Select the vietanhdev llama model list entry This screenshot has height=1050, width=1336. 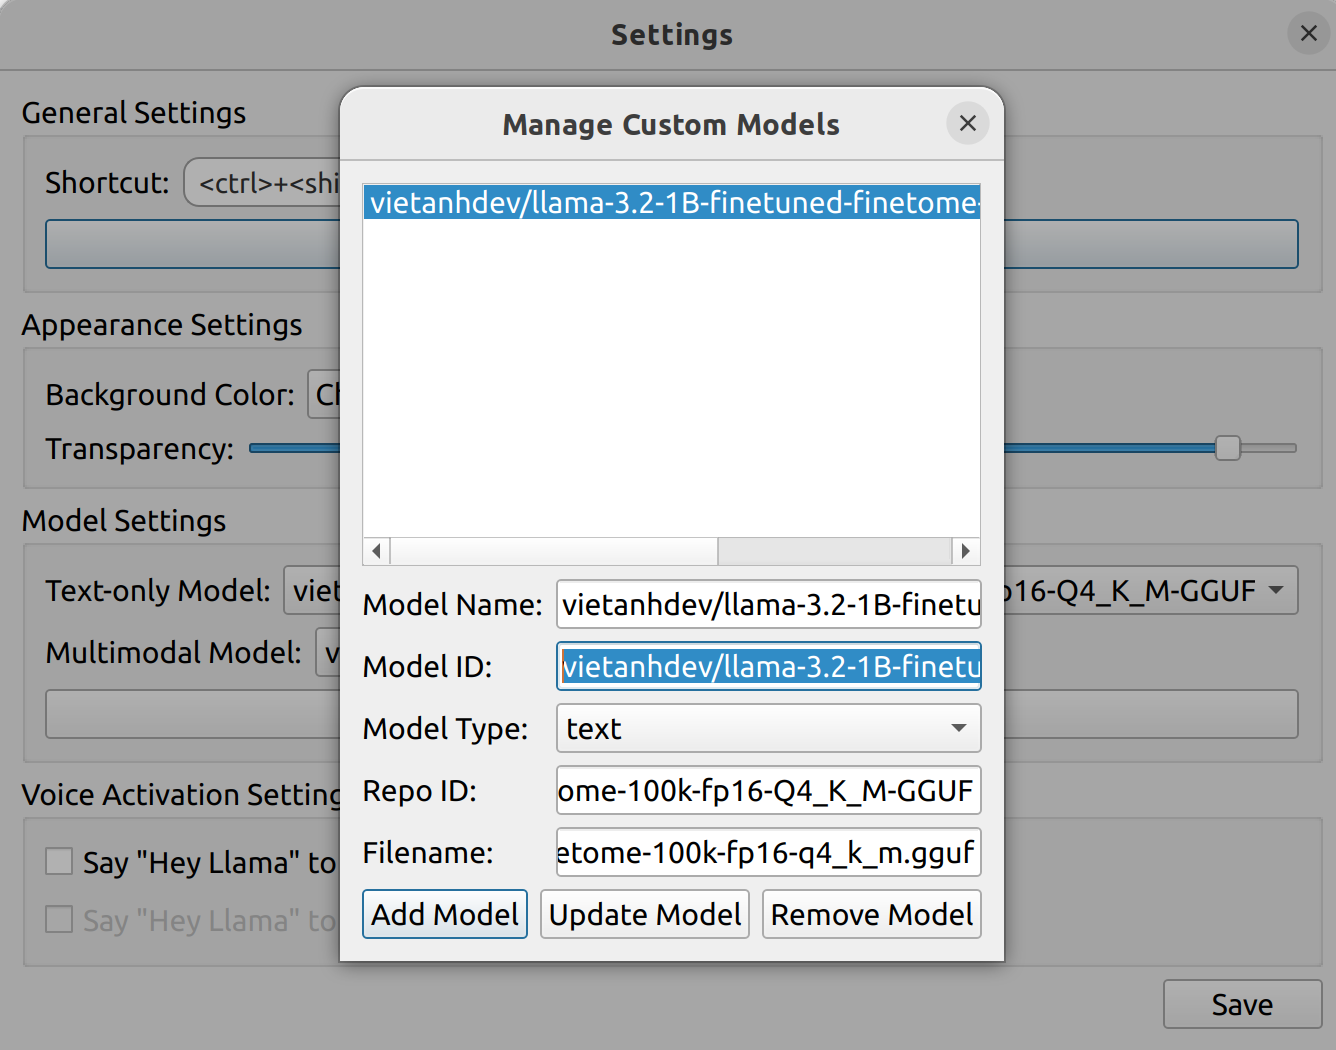pos(670,203)
